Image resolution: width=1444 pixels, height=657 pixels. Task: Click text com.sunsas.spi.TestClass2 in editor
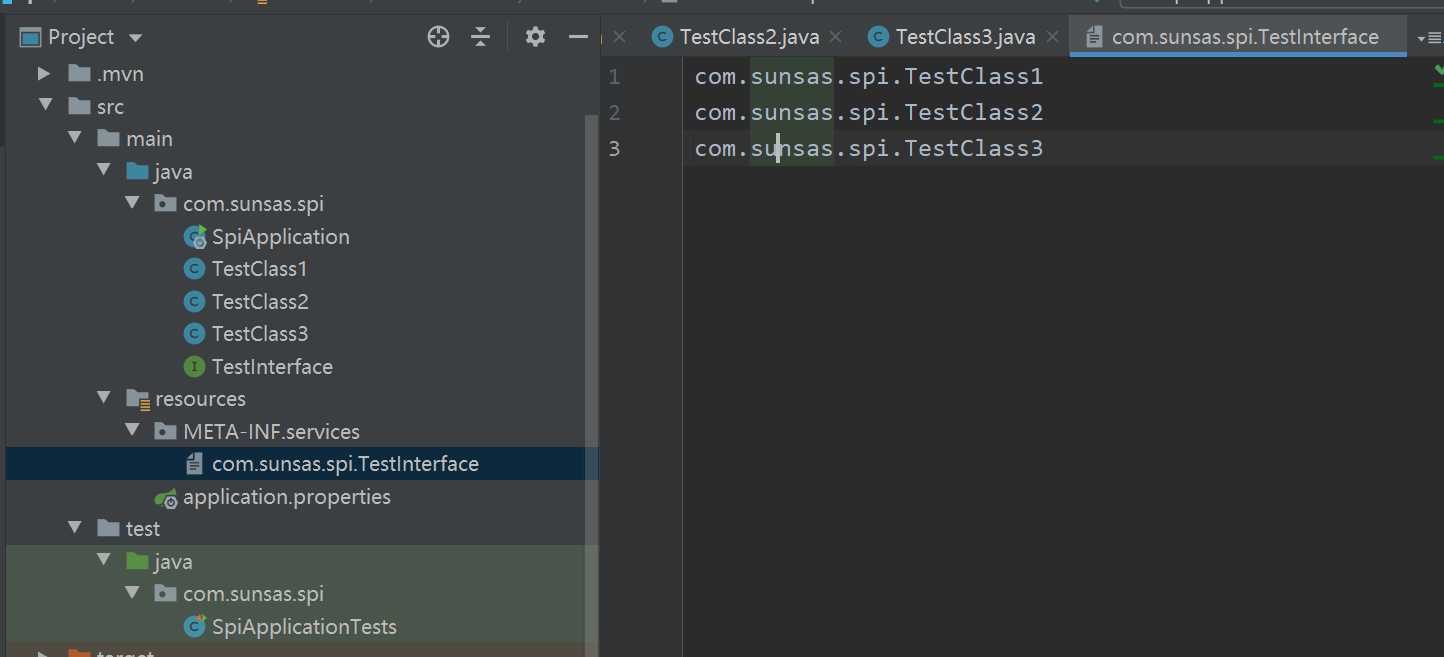[869, 112]
